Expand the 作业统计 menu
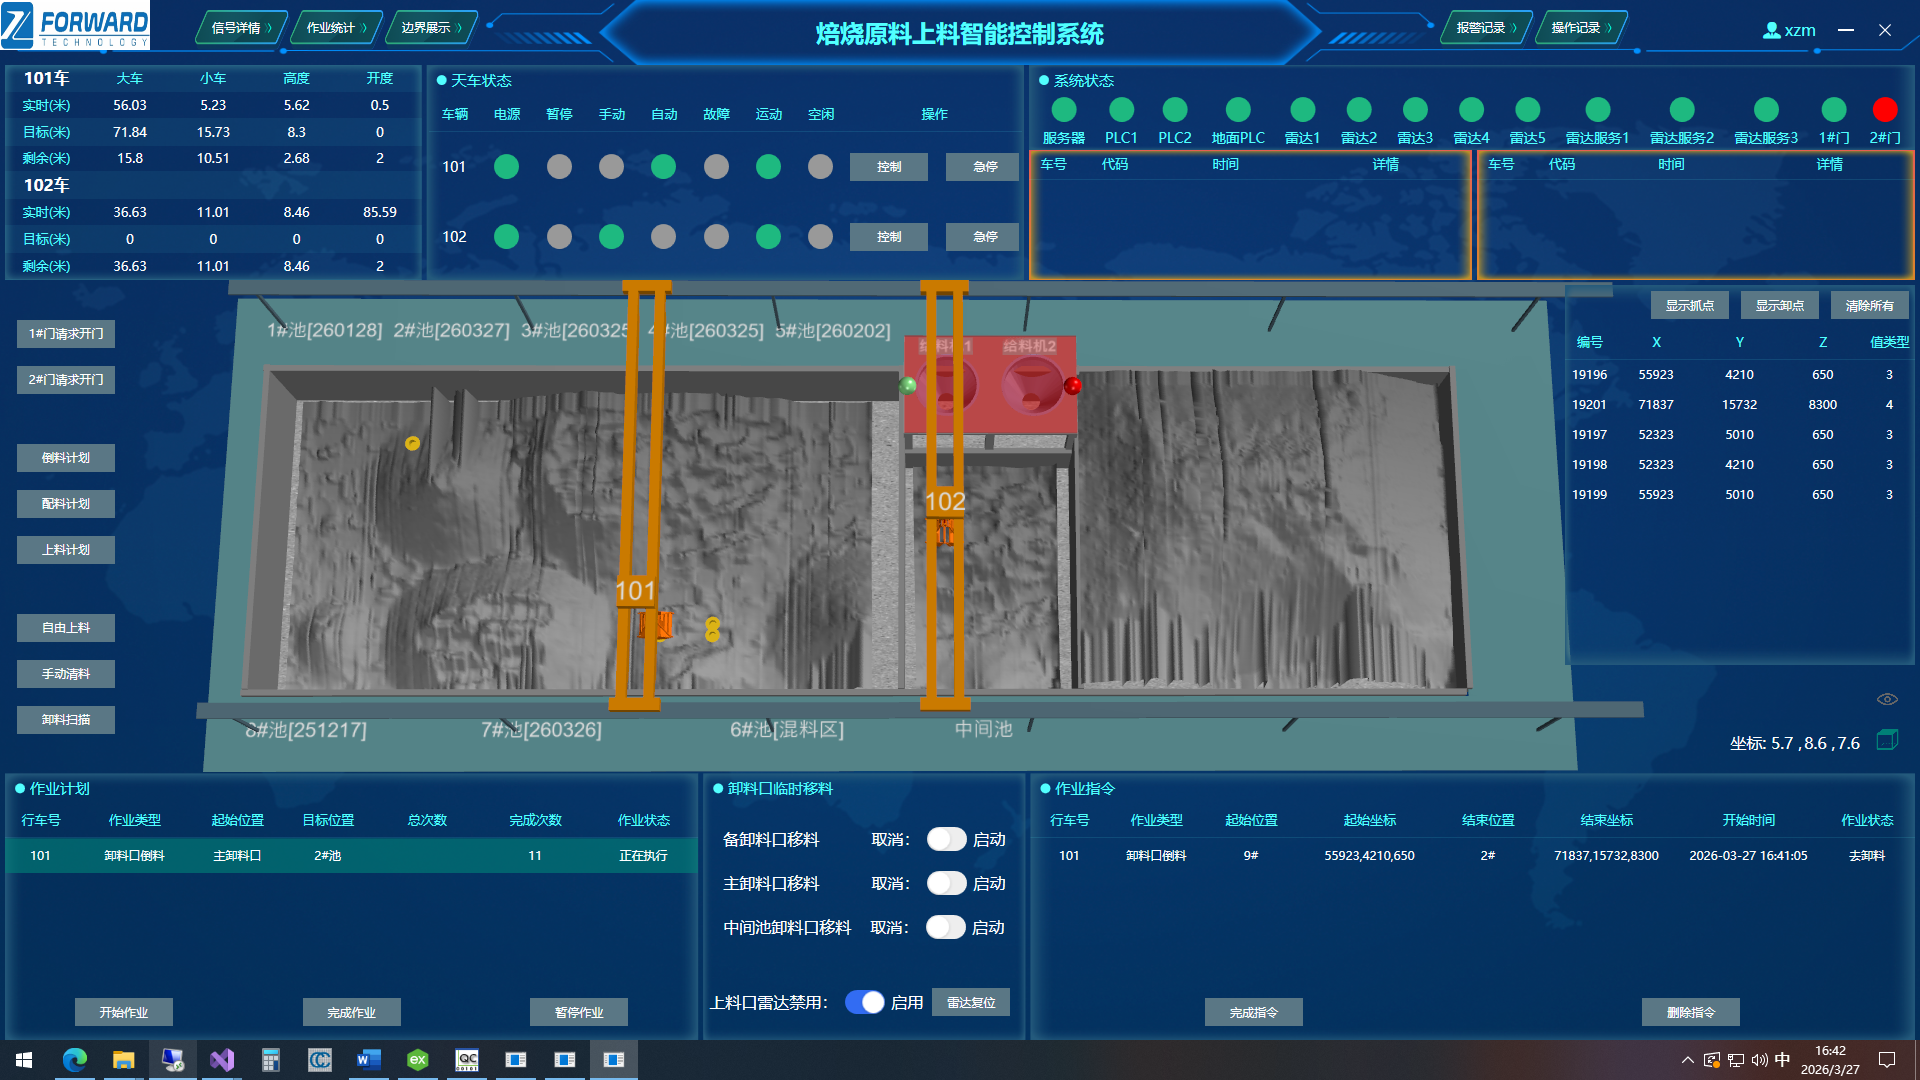Viewport: 1920px width, 1080px height. click(x=336, y=28)
